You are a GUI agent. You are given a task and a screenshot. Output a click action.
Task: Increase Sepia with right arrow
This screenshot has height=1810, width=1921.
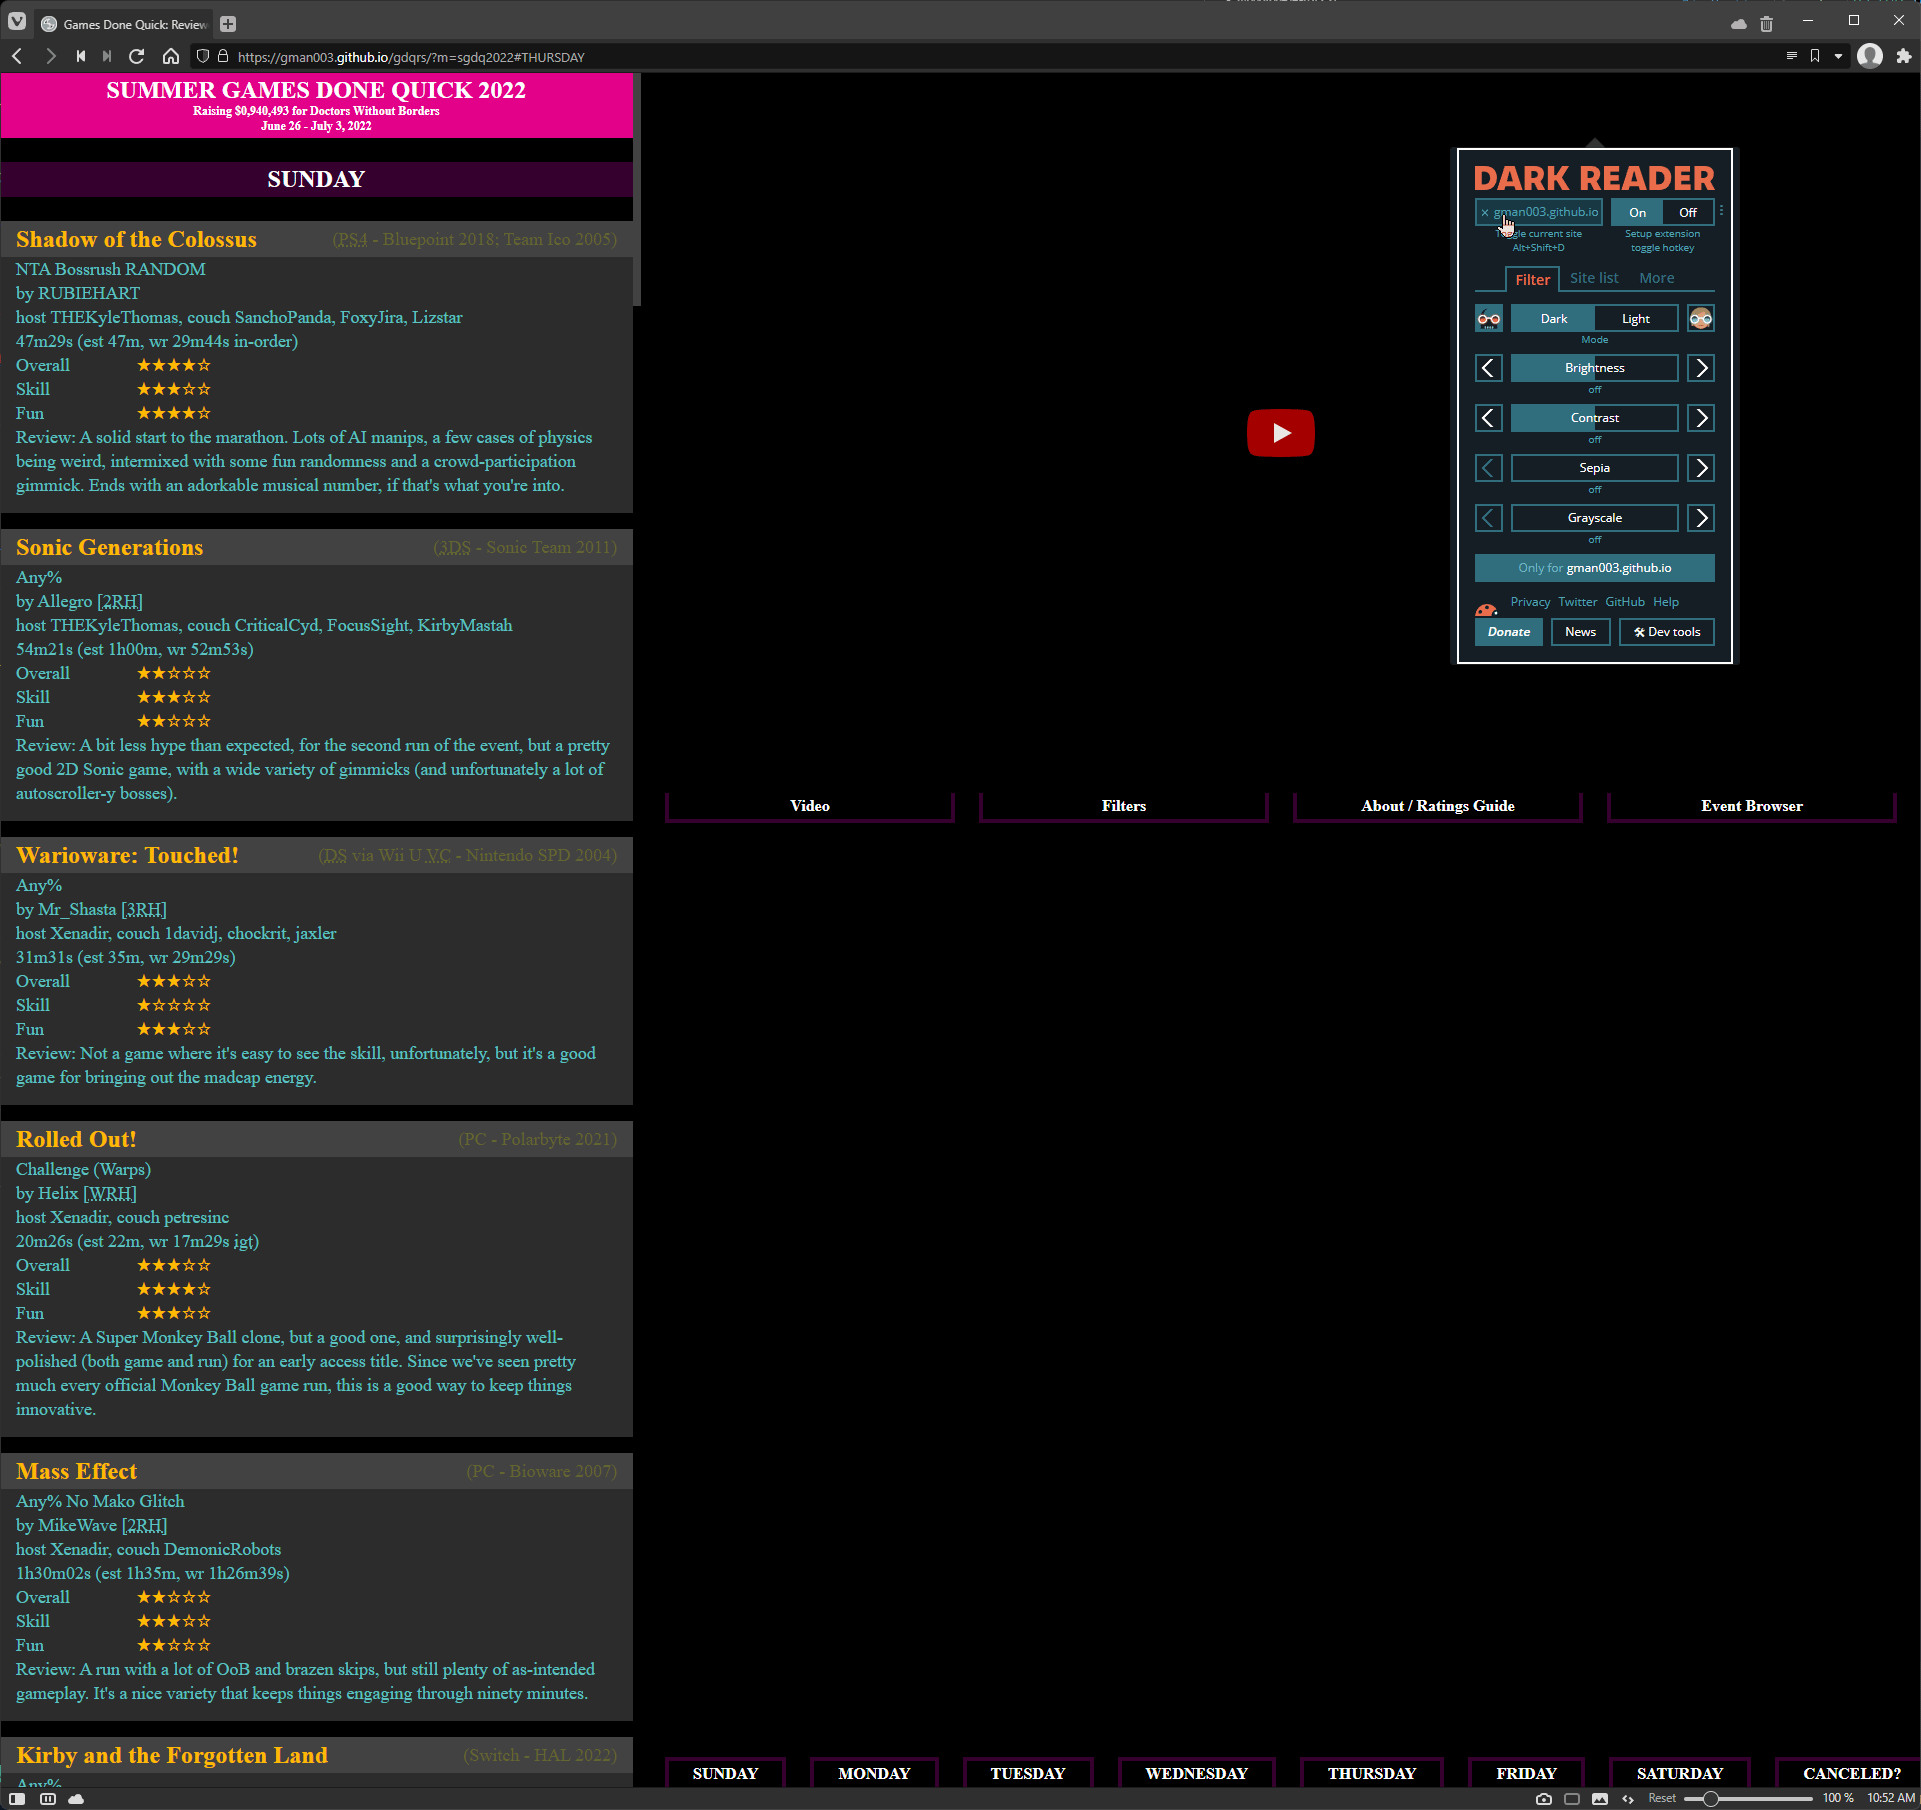pyautogui.click(x=1701, y=468)
